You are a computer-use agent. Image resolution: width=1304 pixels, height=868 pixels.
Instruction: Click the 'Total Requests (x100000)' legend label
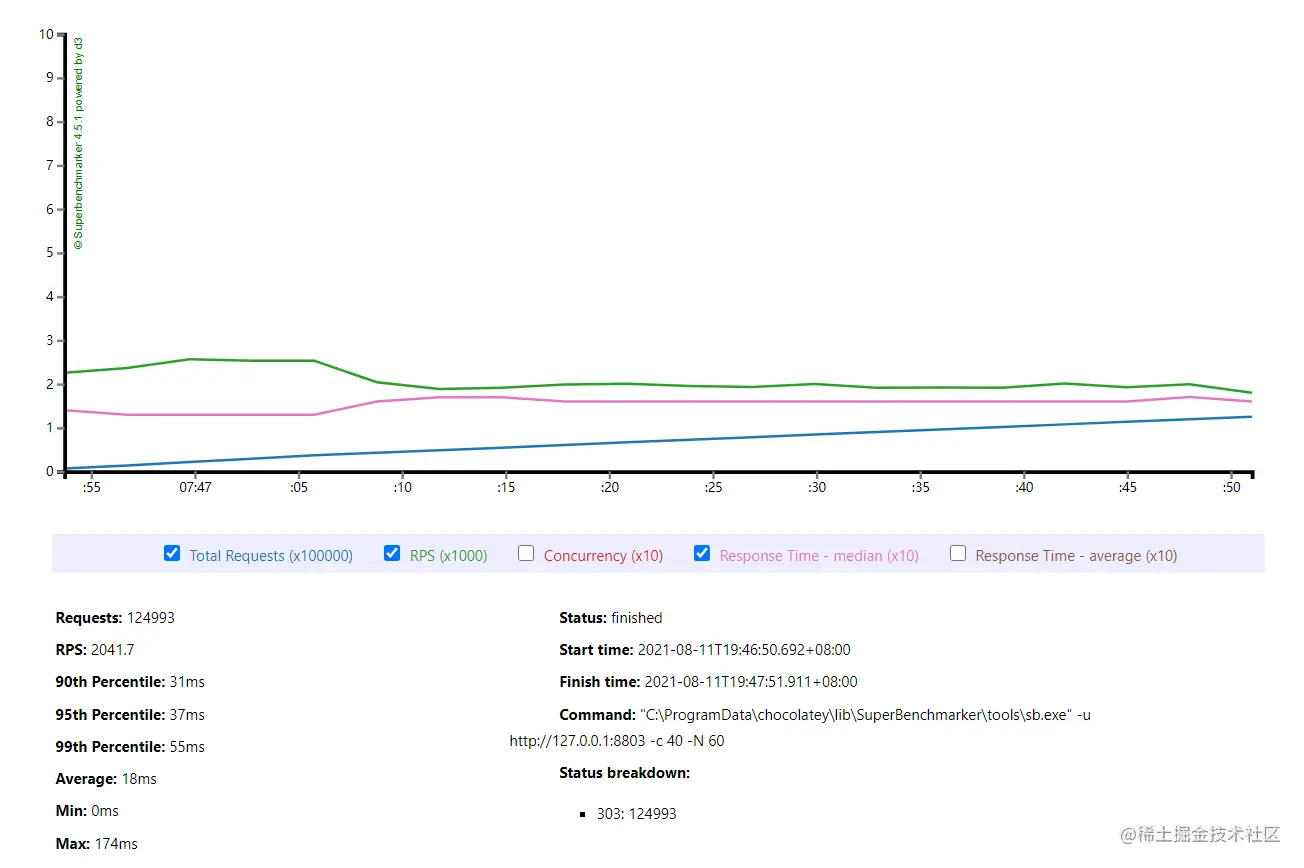(x=271, y=556)
